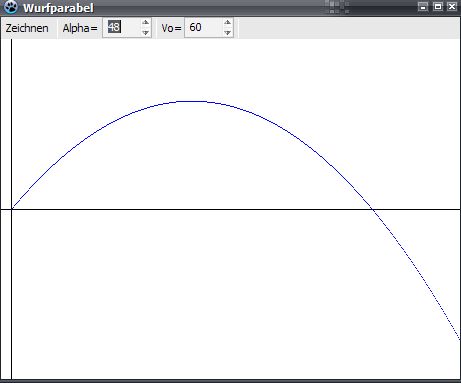The height and width of the screenshot is (383, 461).
Task: Minimize the Wurfparabel window
Action: pyautogui.click(x=423, y=7)
